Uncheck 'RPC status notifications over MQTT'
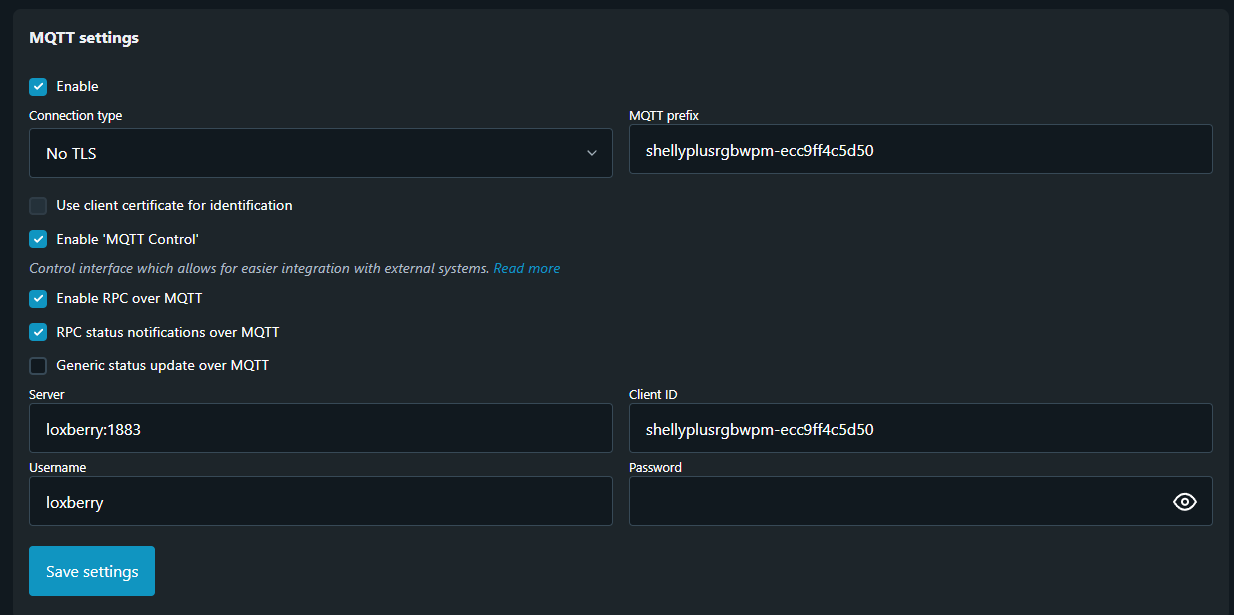Viewport: 1234px width, 615px height. (38, 332)
